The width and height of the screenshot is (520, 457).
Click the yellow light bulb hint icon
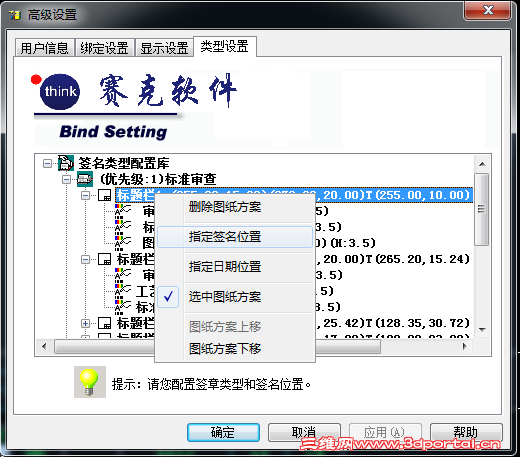point(90,382)
